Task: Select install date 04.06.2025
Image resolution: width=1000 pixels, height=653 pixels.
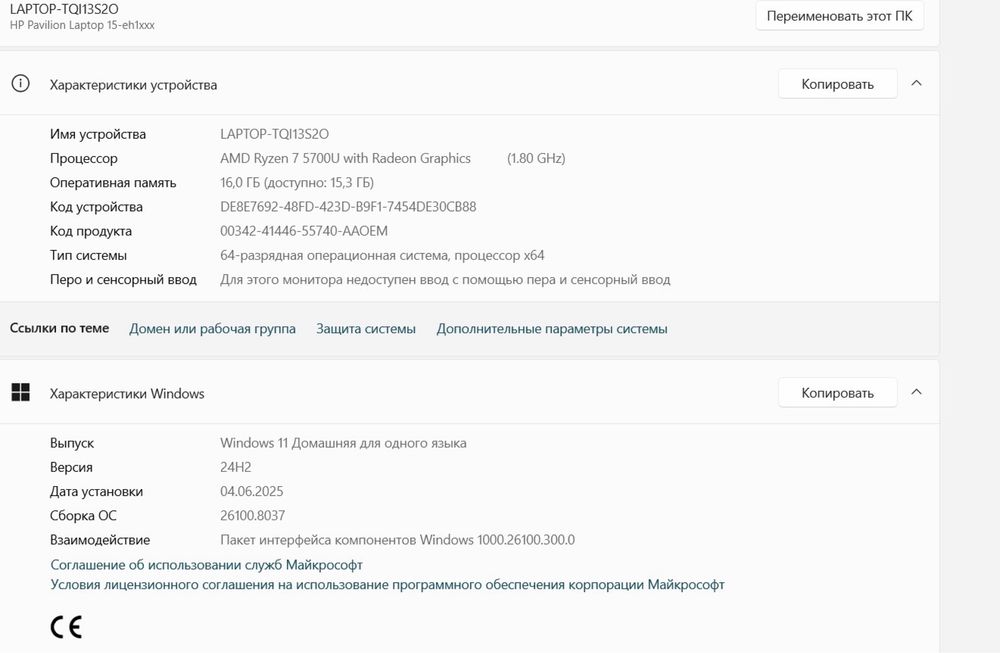Action: (x=251, y=491)
